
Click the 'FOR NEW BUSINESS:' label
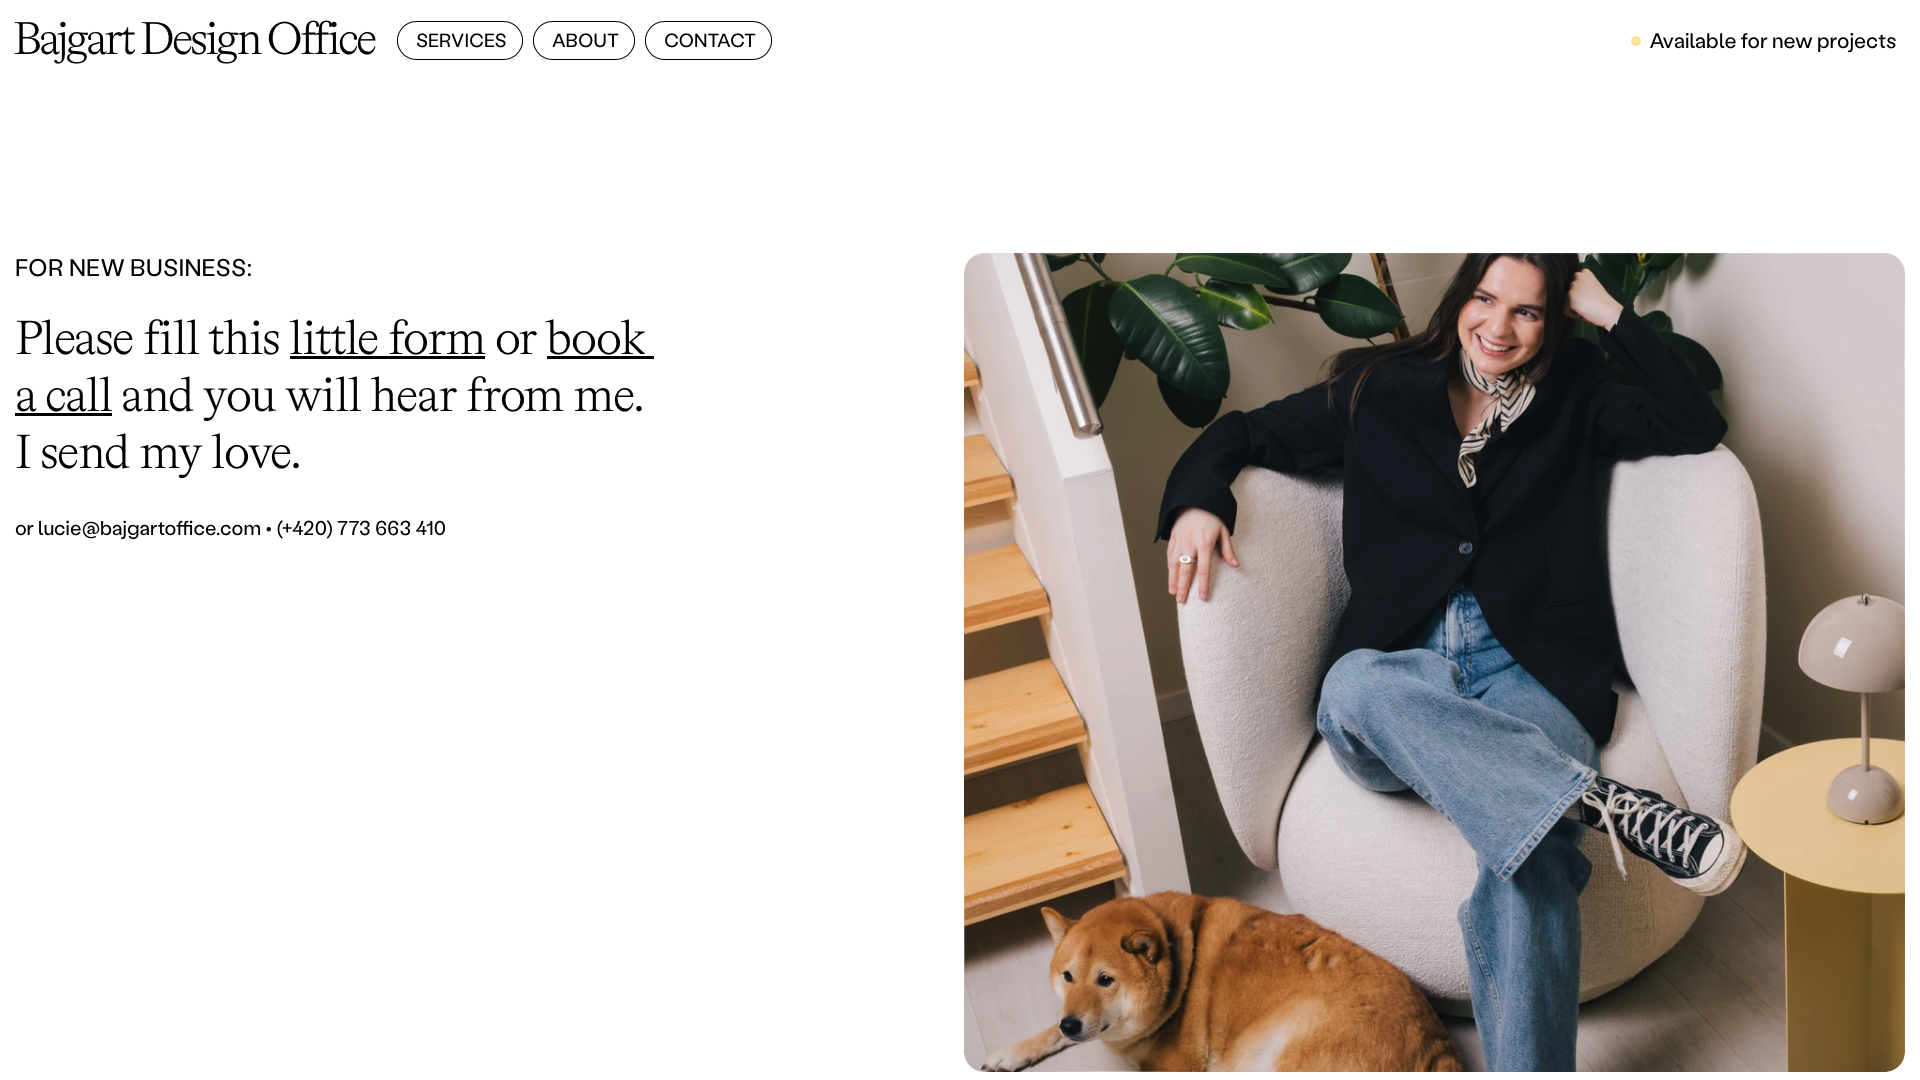133,268
